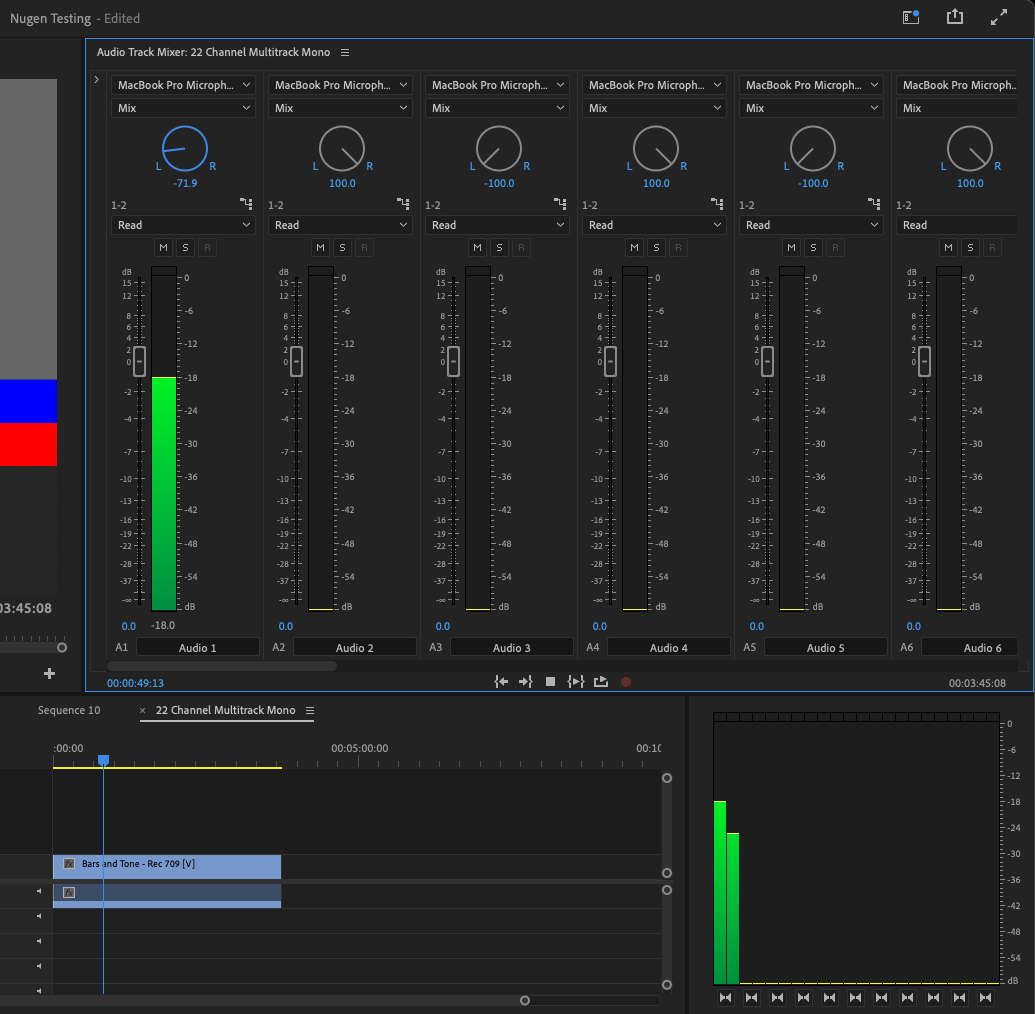Enable record arm on Audio 5
Screen dimensions: 1035x1014
tap(835, 247)
